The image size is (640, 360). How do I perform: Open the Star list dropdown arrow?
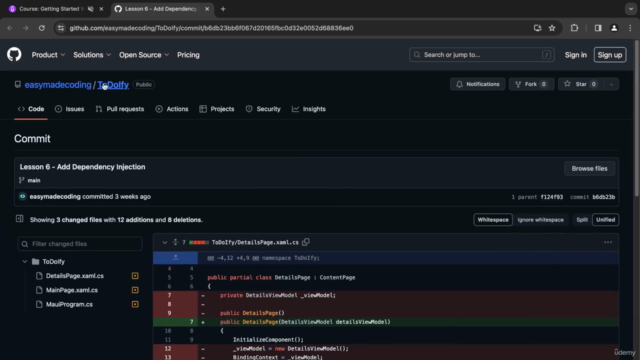611,84
